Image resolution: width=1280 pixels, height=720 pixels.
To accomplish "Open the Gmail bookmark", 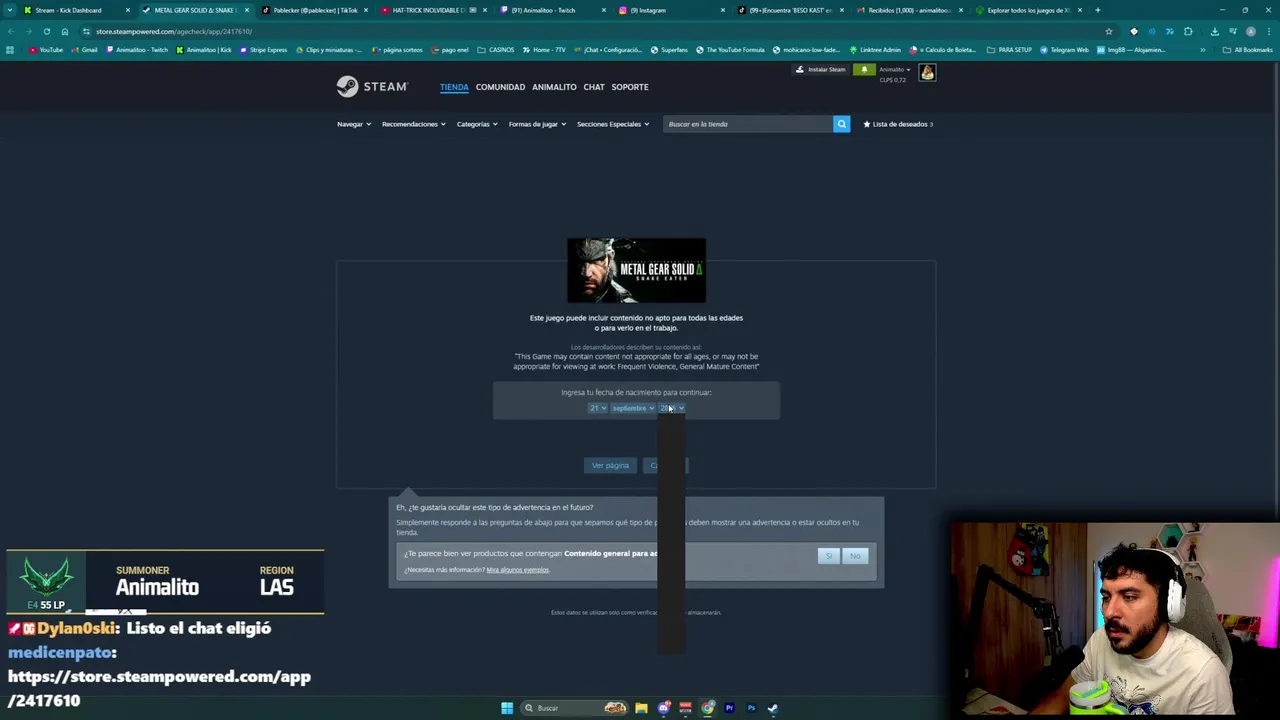I will pos(84,50).
